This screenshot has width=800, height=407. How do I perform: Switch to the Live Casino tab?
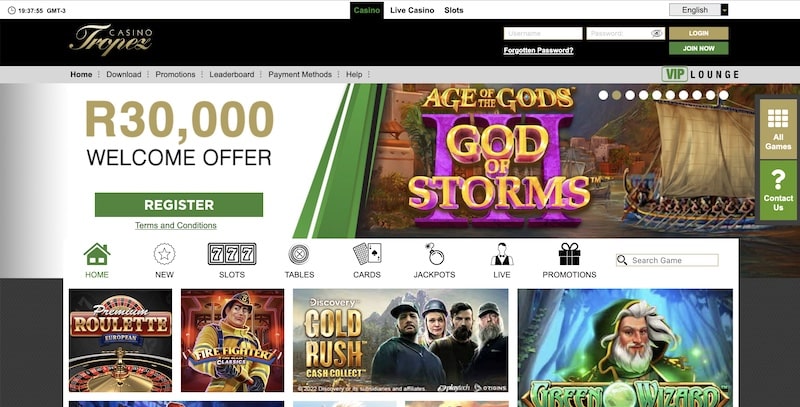tap(412, 10)
